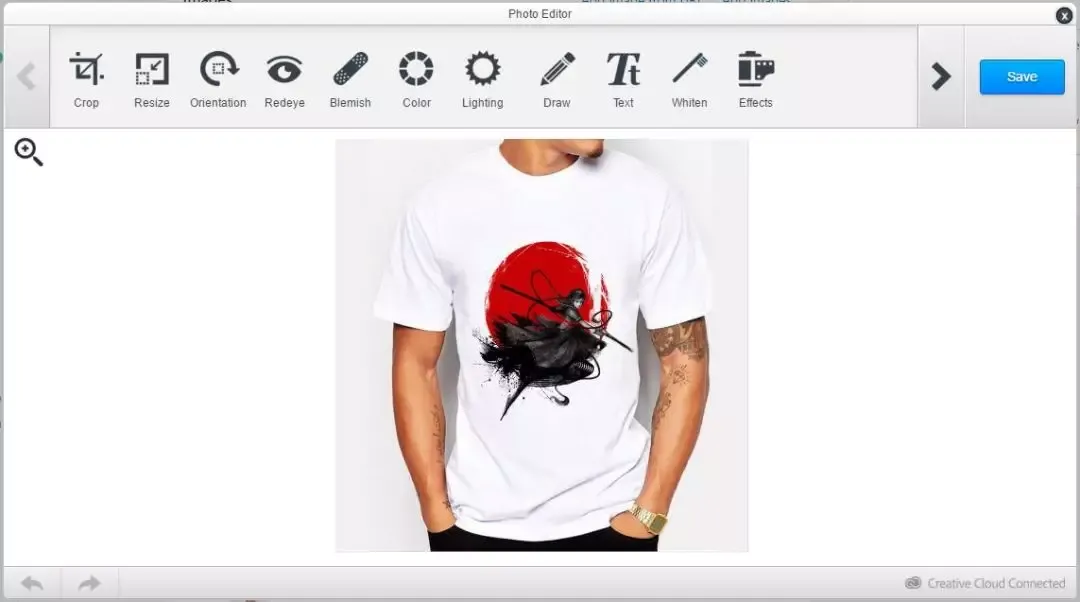The height and width of the screenshot is (602, 1080).
Task: Choose the Orientation tool
Action: tap(218, 80)
